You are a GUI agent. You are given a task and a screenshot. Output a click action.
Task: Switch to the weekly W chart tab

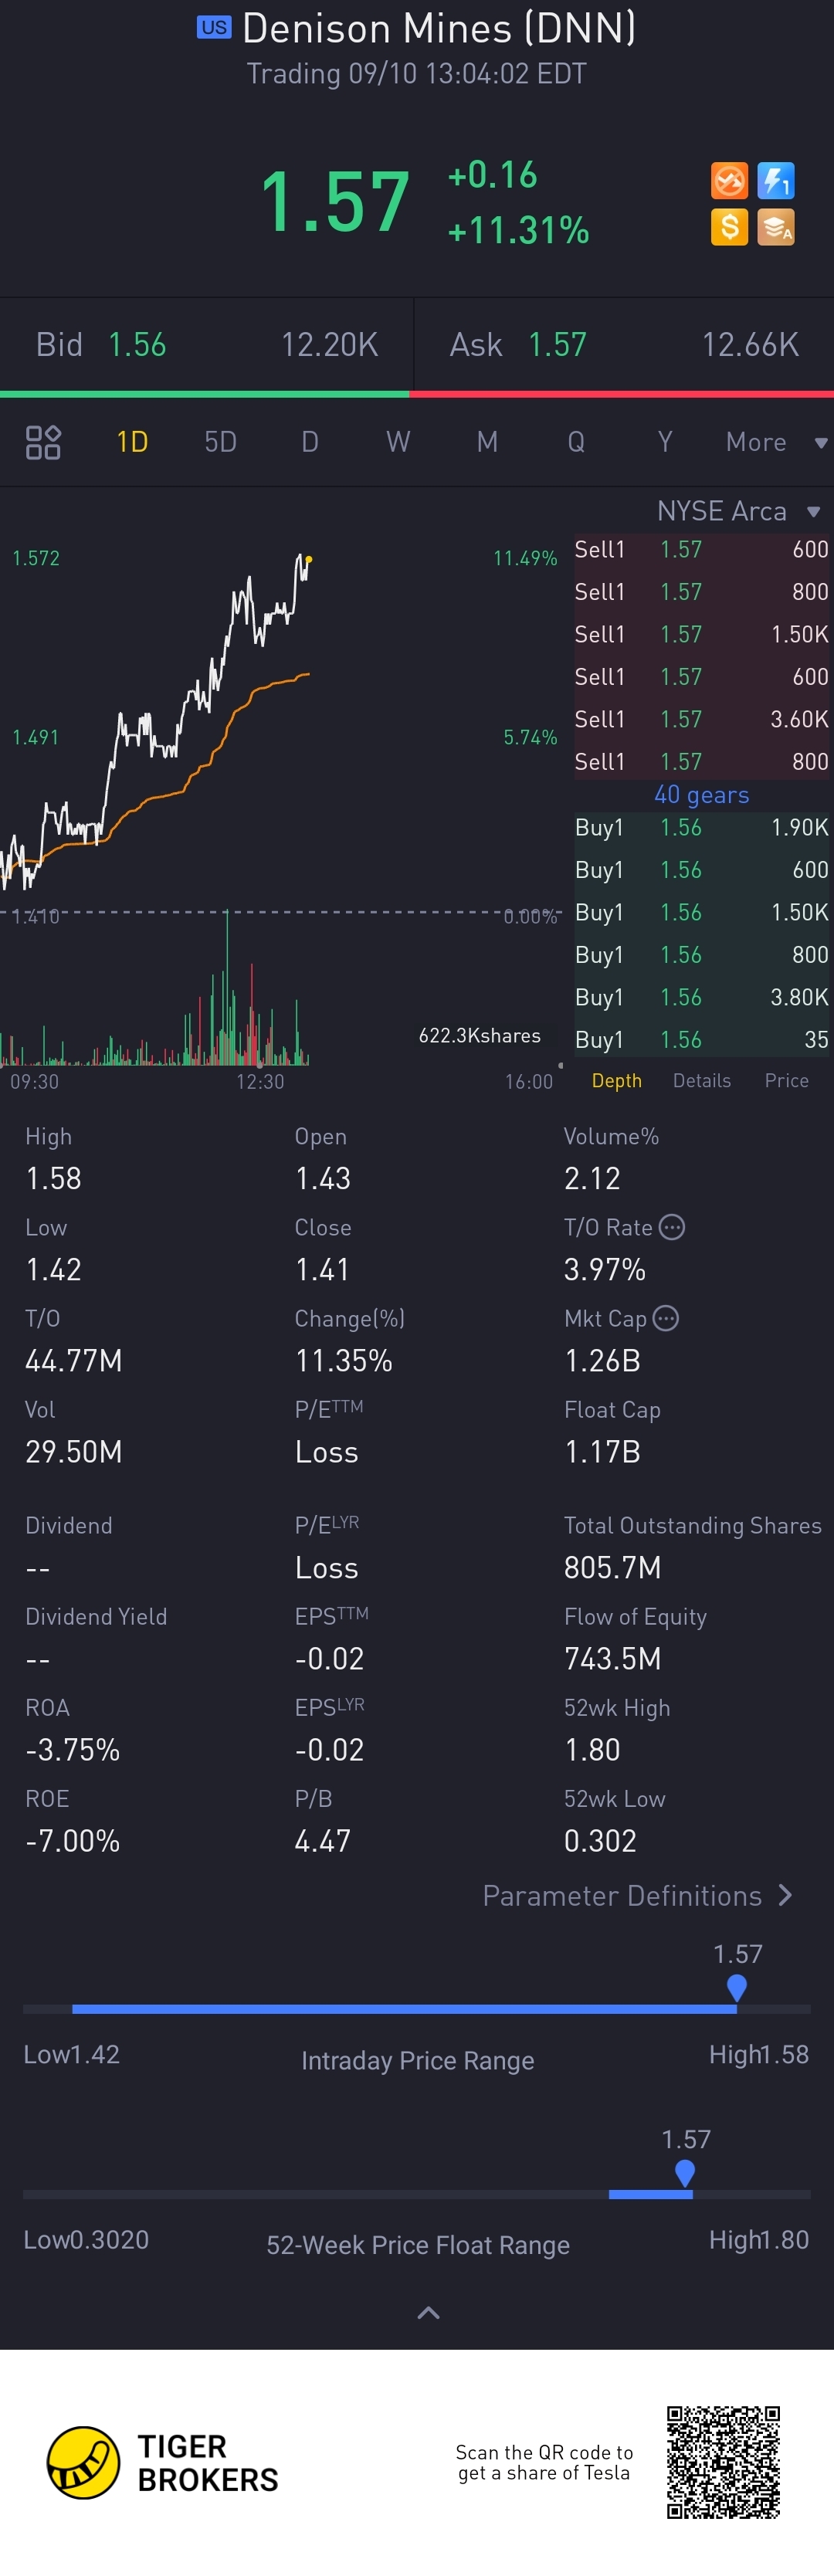click(398, 442)
